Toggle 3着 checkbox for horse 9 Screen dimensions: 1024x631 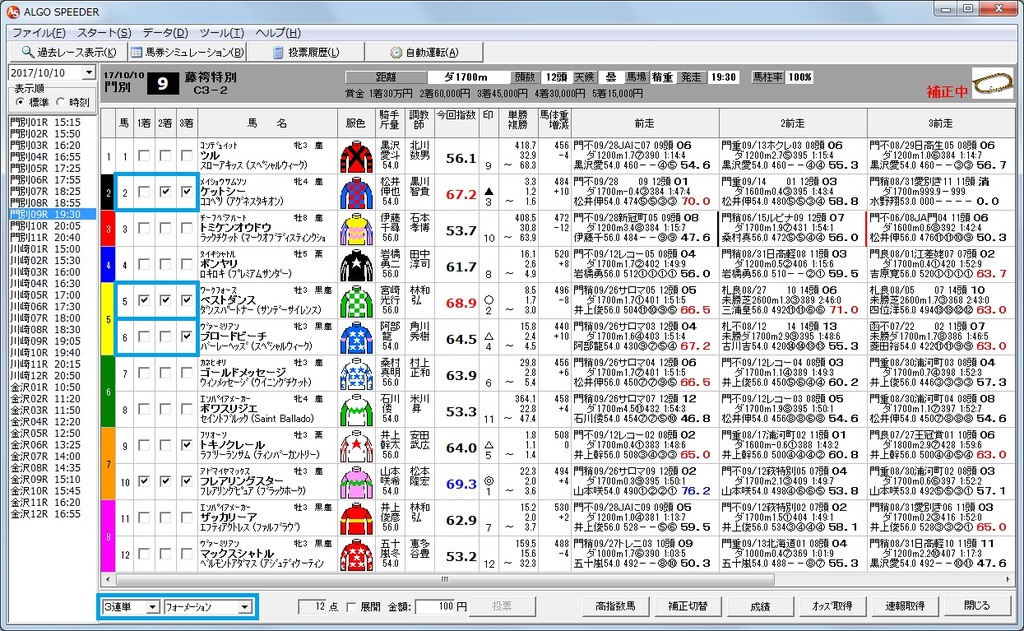[x=187, y=445]
